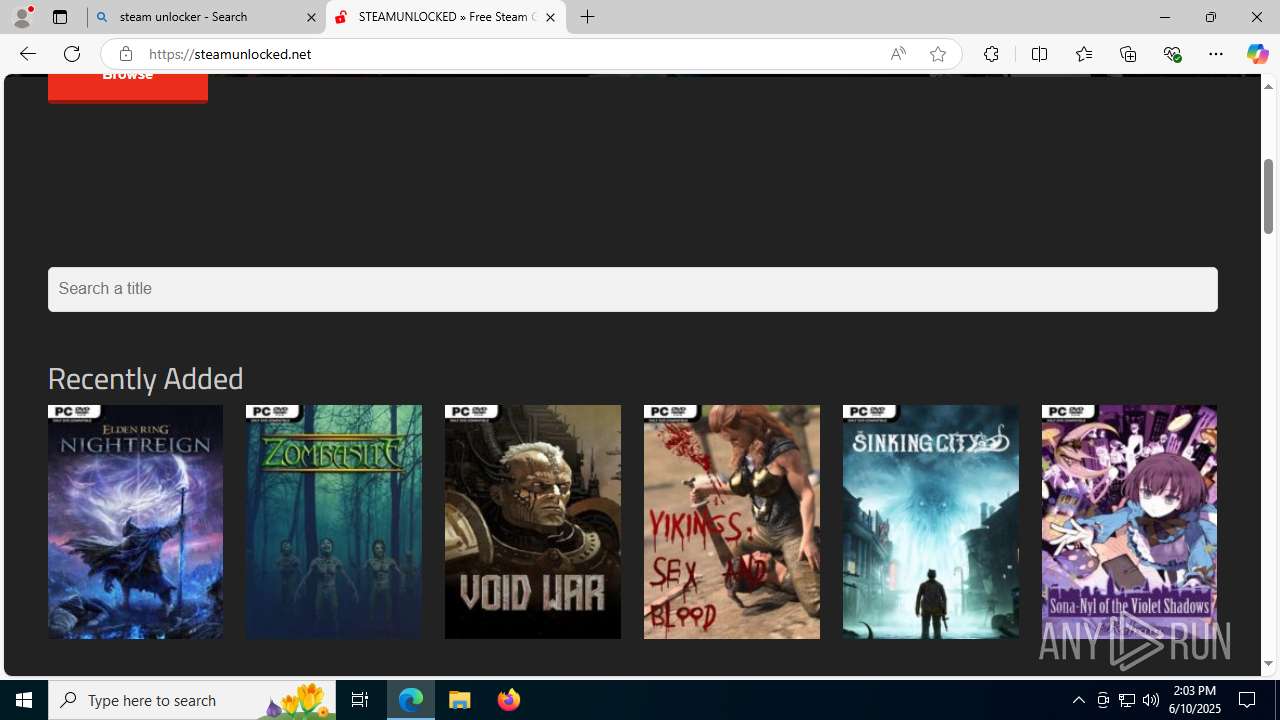Open Microsoft Edge from the taskbar
This screenshot has width=1280, height=720.
[411, 700]
